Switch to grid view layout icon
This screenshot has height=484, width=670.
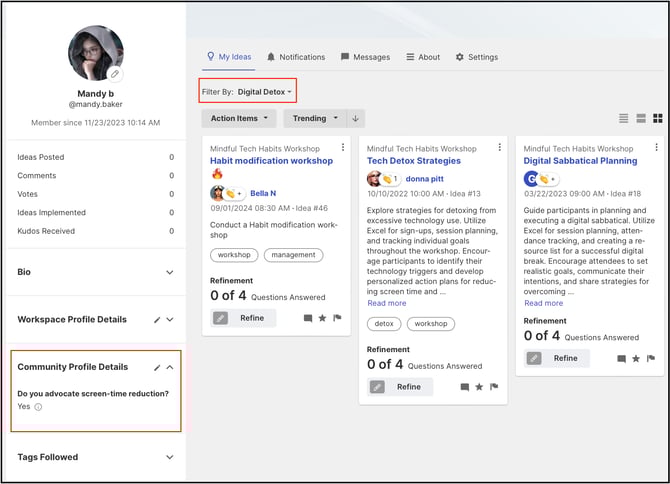(x=658, y=118)
